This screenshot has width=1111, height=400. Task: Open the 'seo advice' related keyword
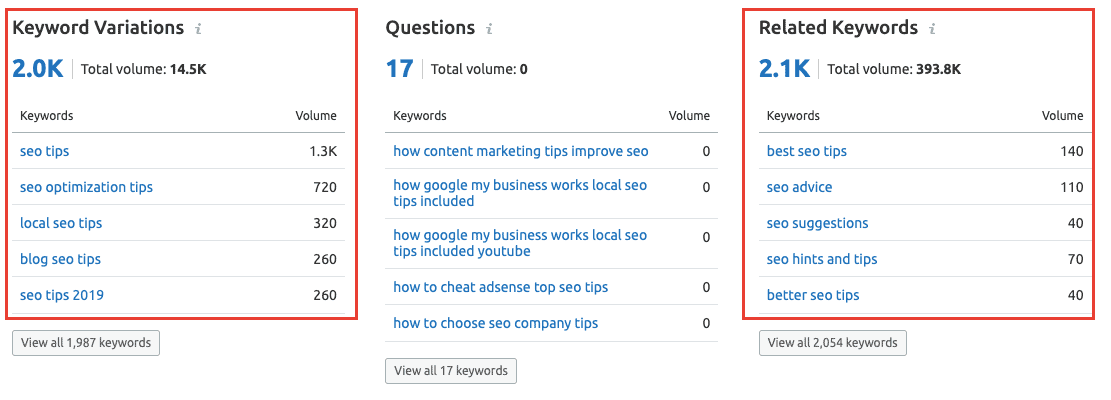(x=799, y=187)
